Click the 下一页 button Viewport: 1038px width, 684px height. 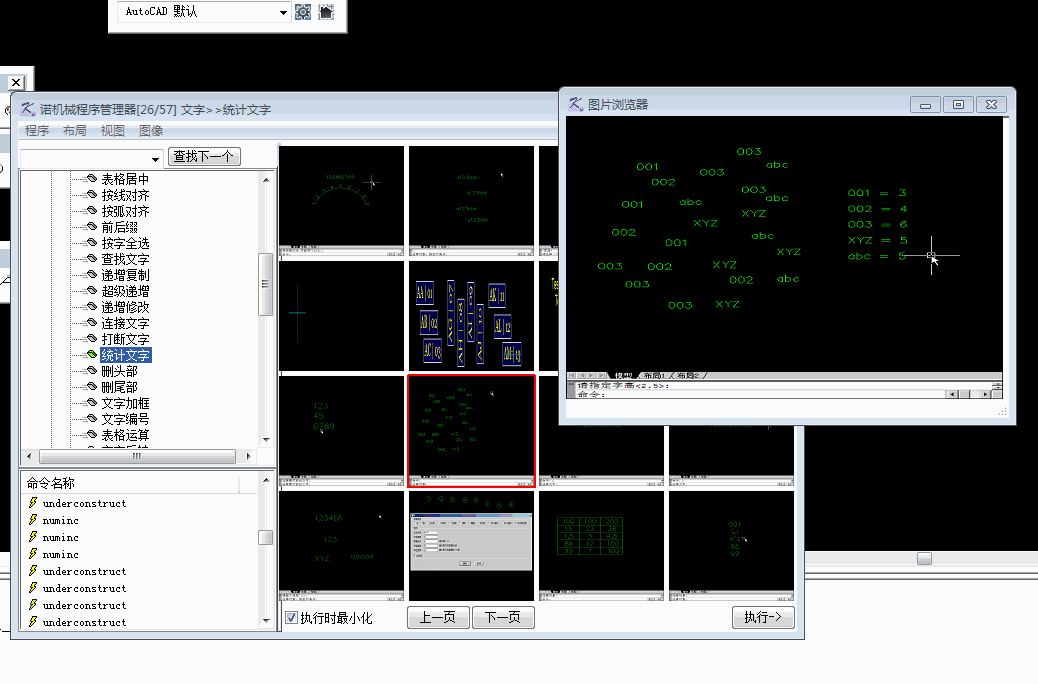pos(503,617)
